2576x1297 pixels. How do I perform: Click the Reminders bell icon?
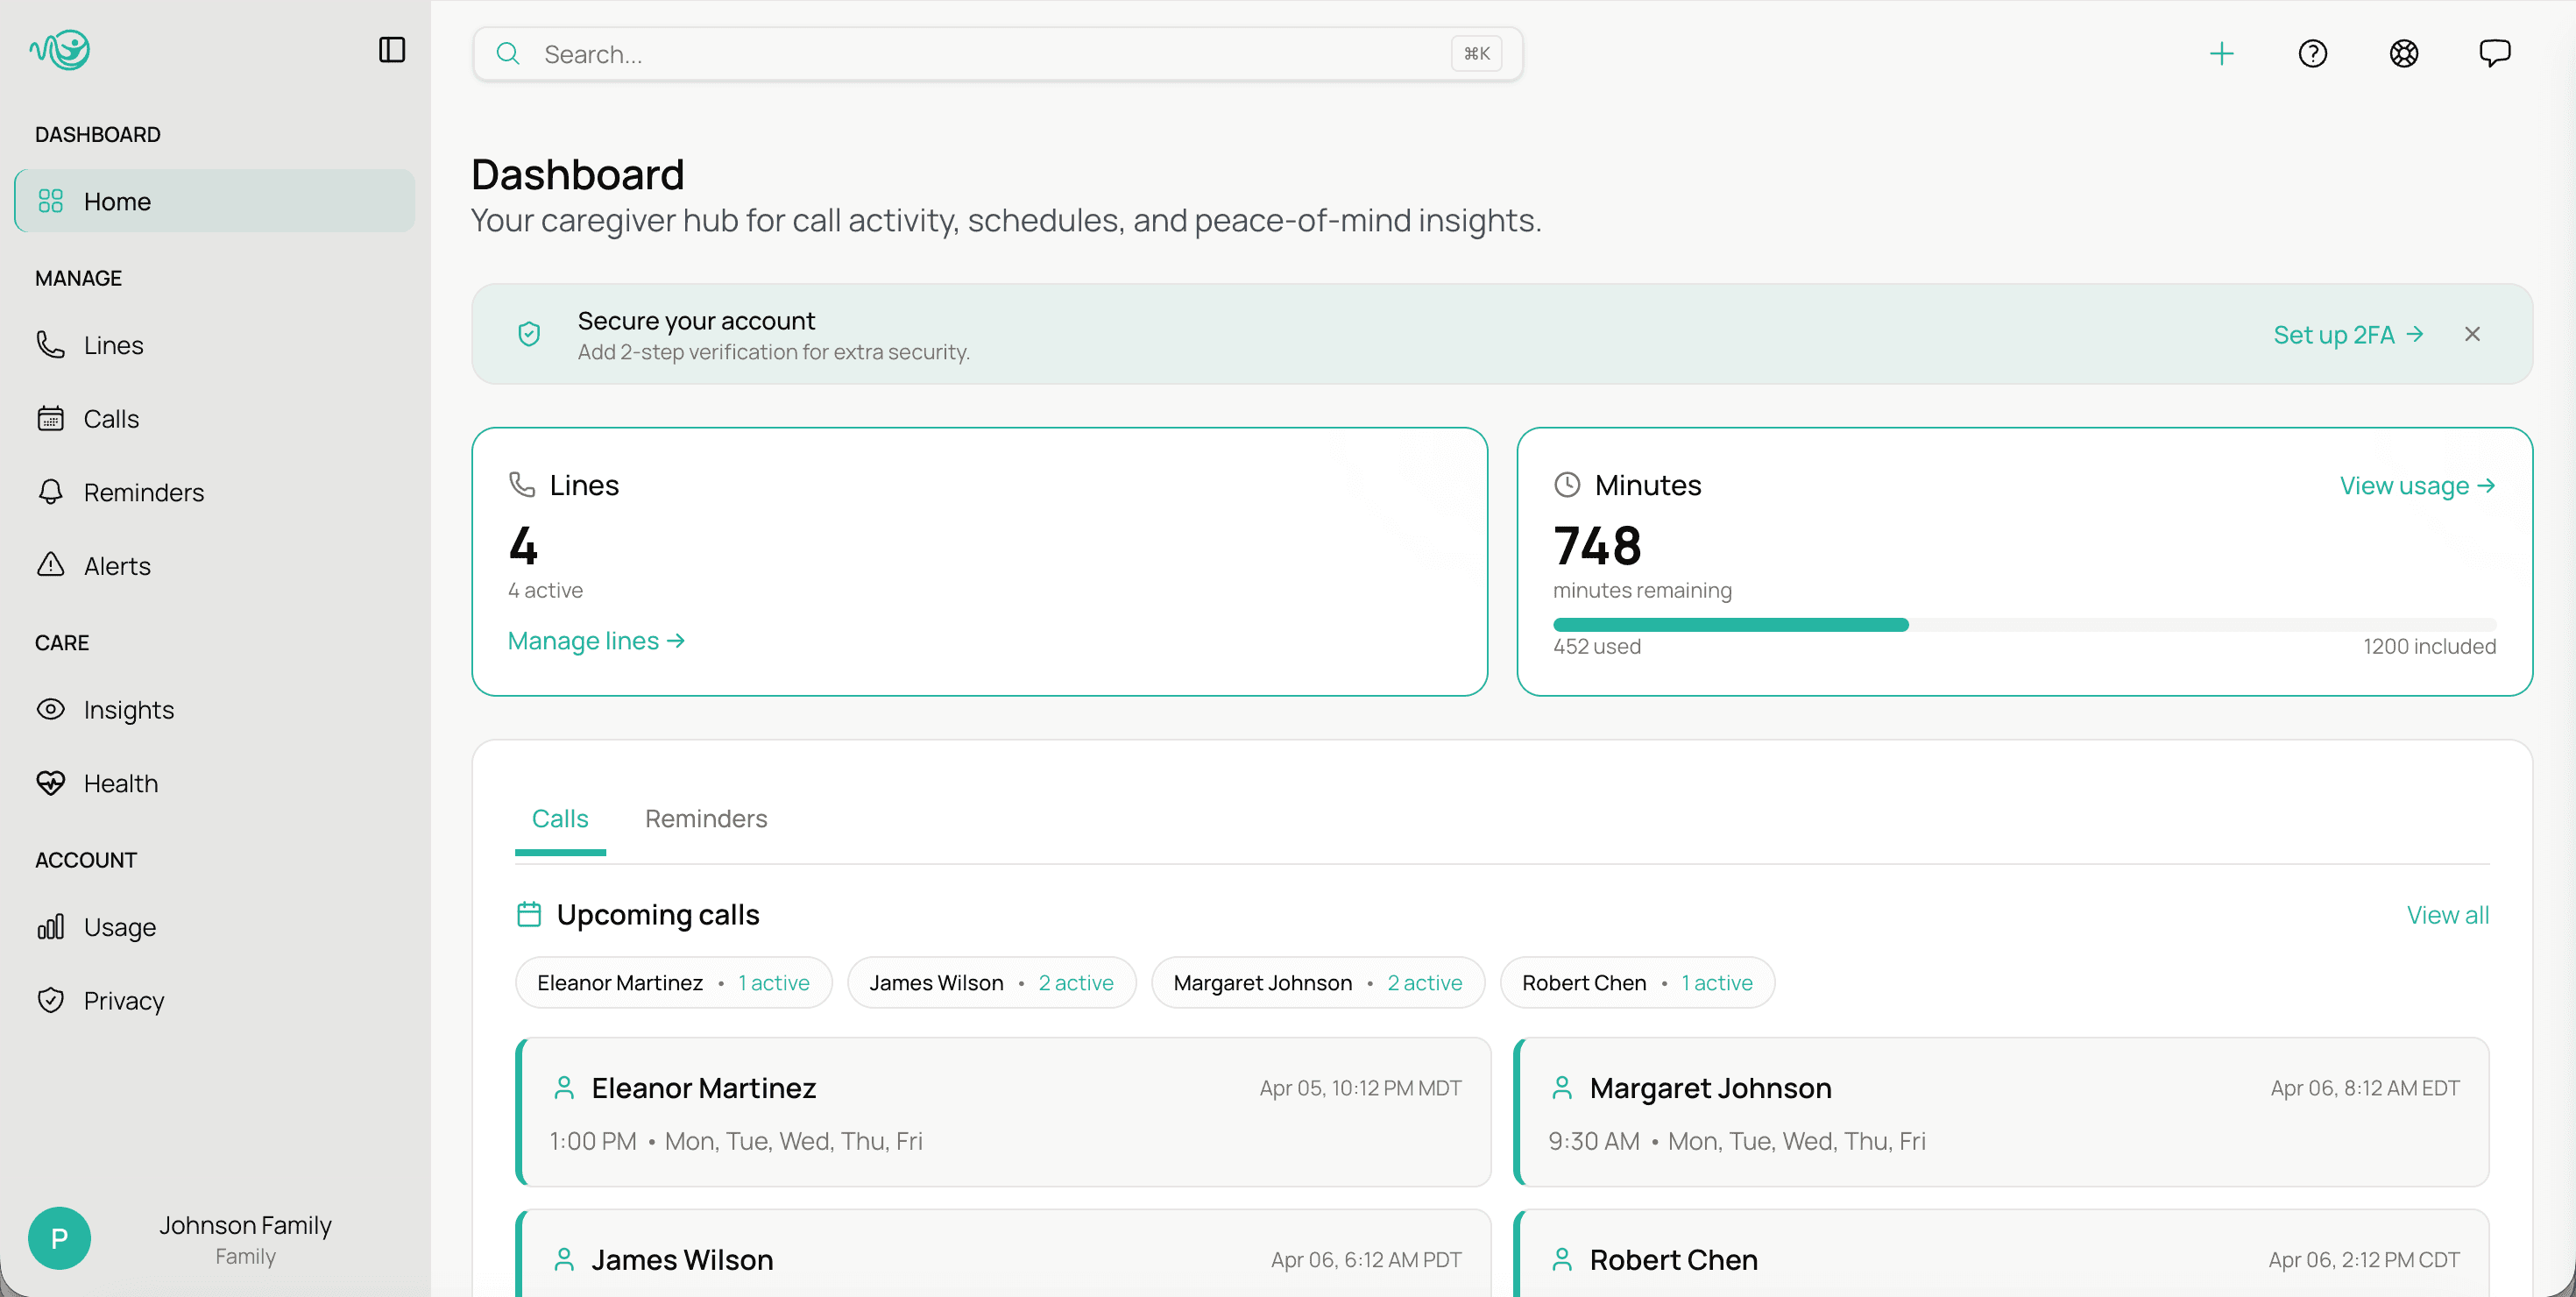tap(51, 492)
